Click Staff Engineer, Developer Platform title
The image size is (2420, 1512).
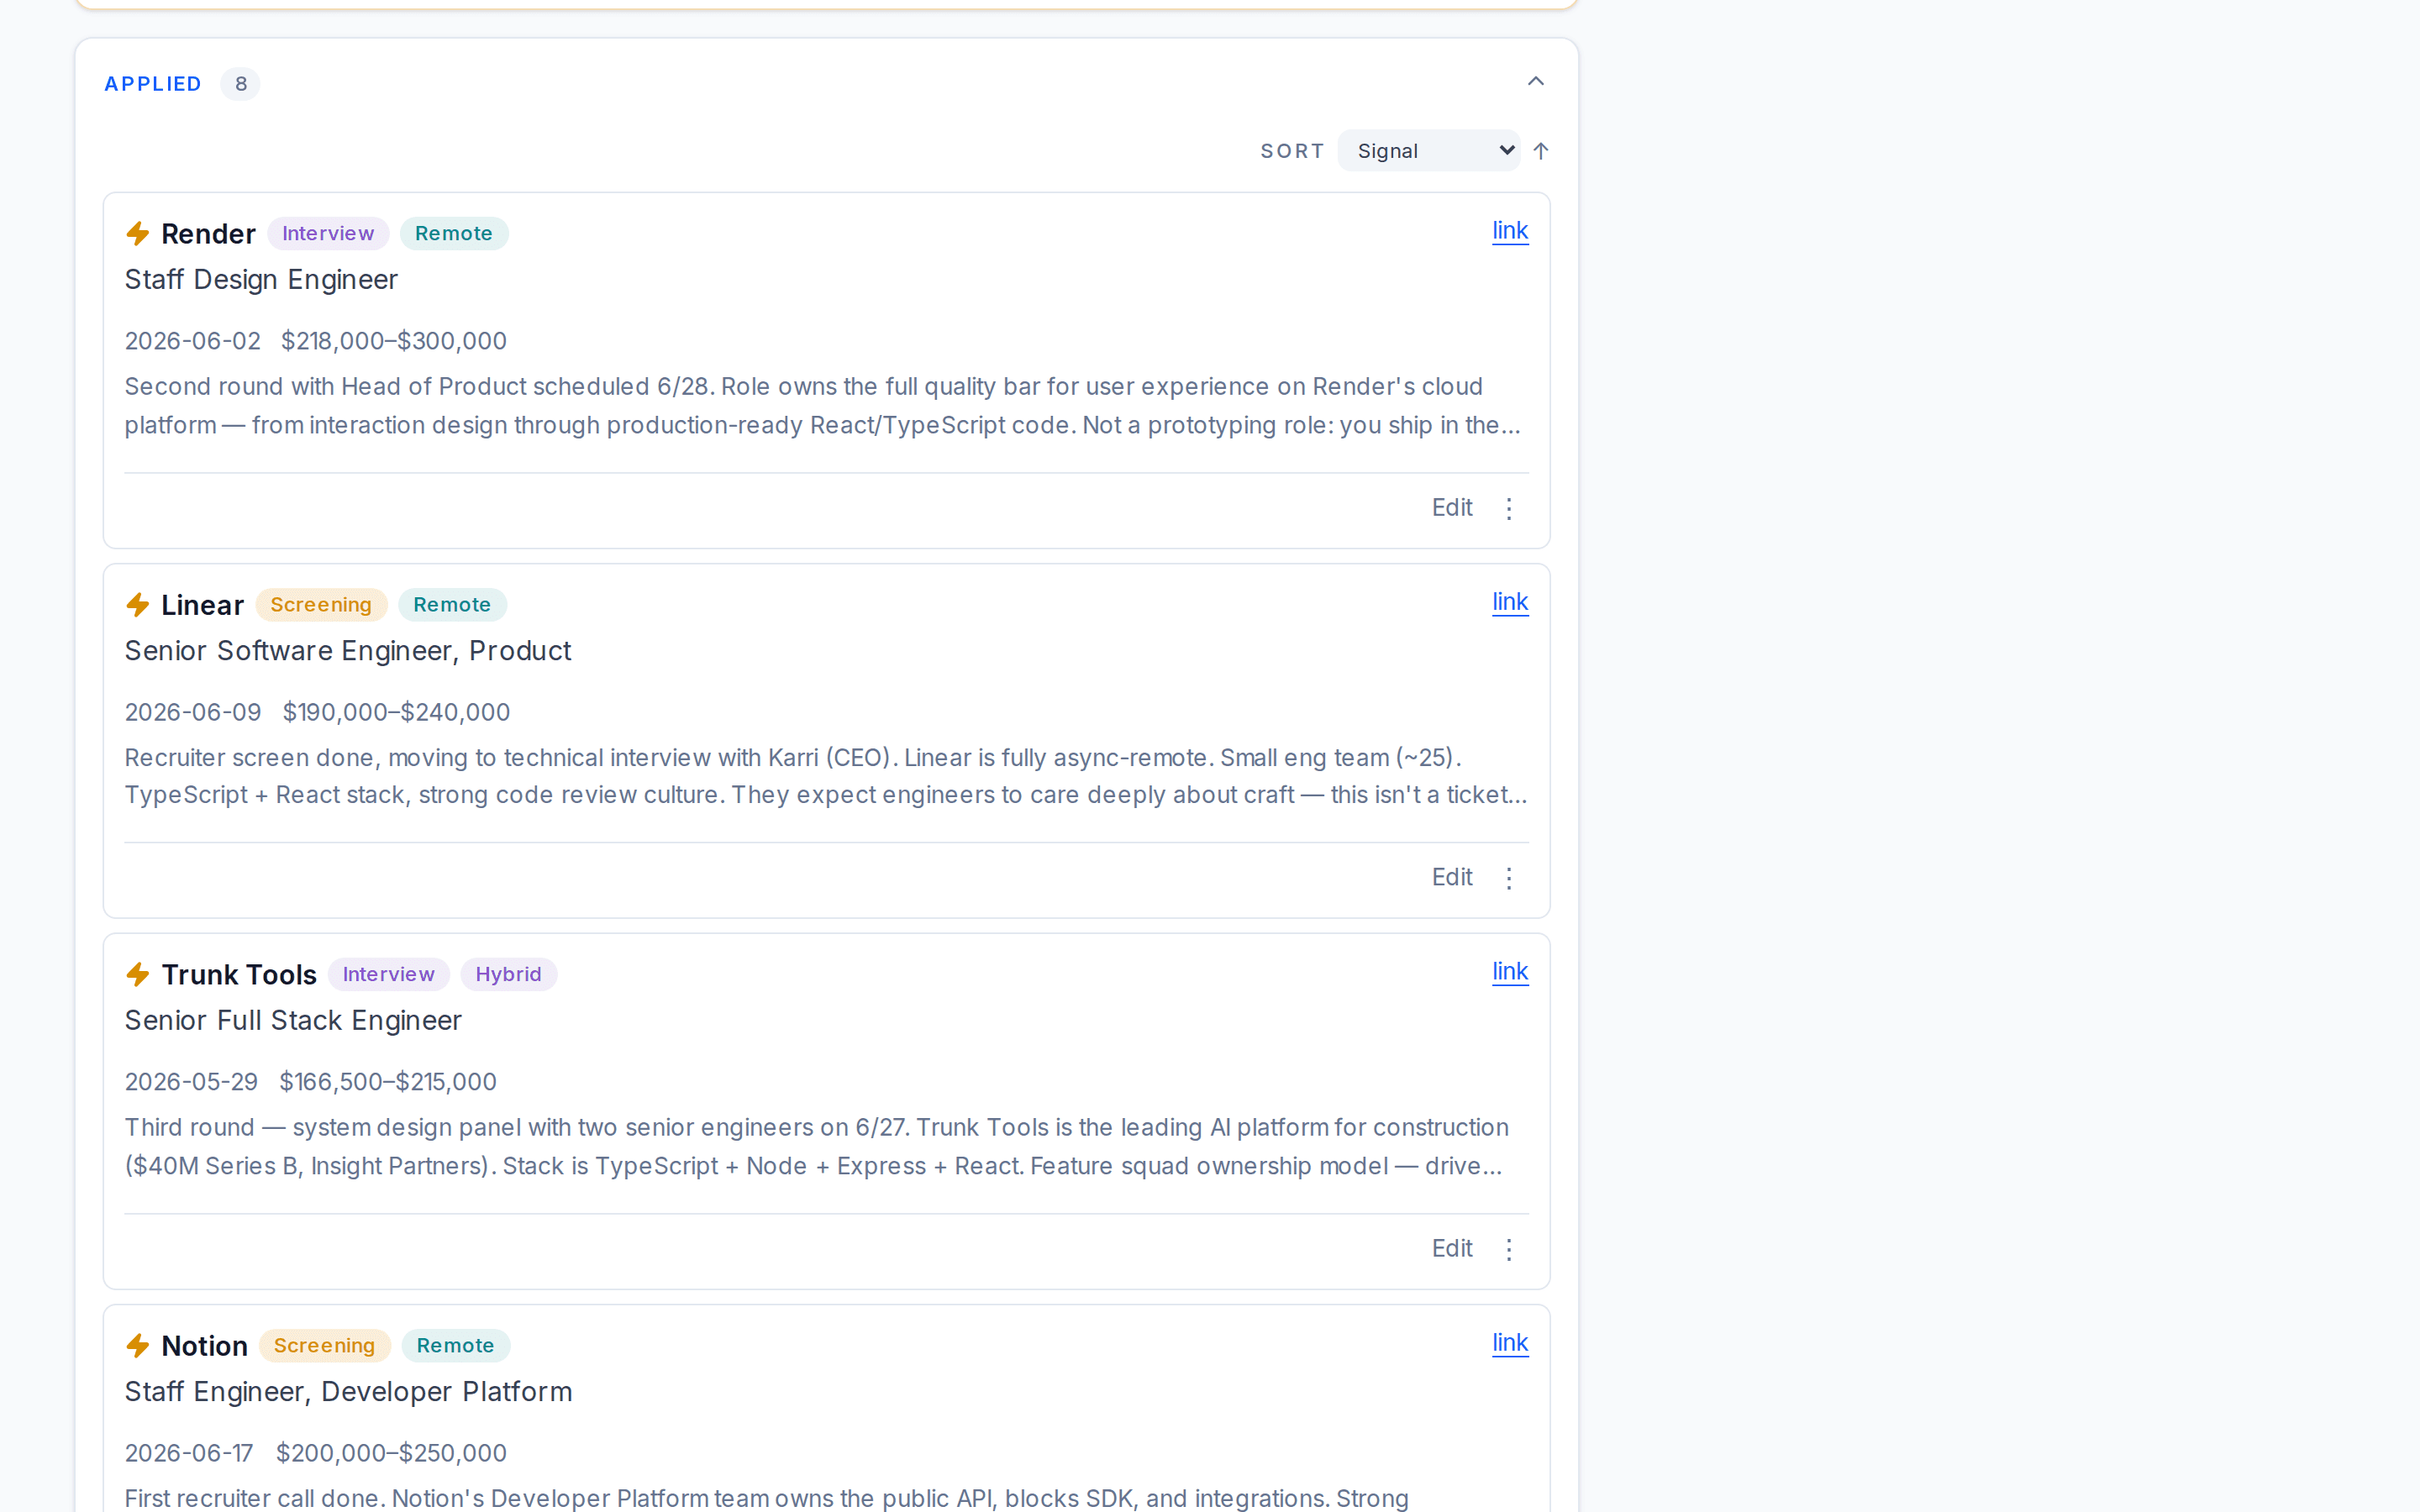click(x=348, y=1392)
